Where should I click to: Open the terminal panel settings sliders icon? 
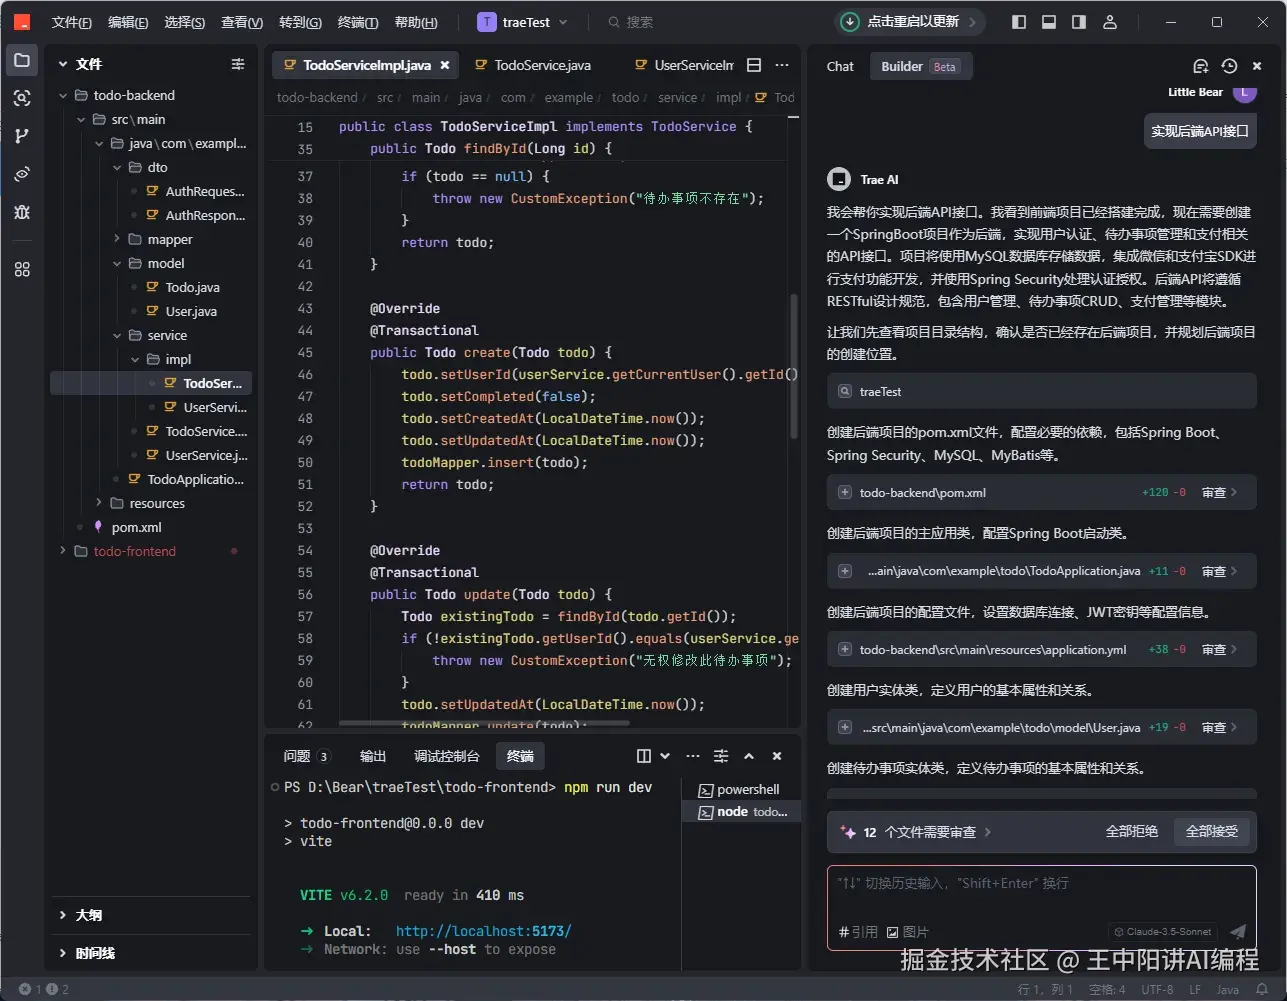coord(721,756)
